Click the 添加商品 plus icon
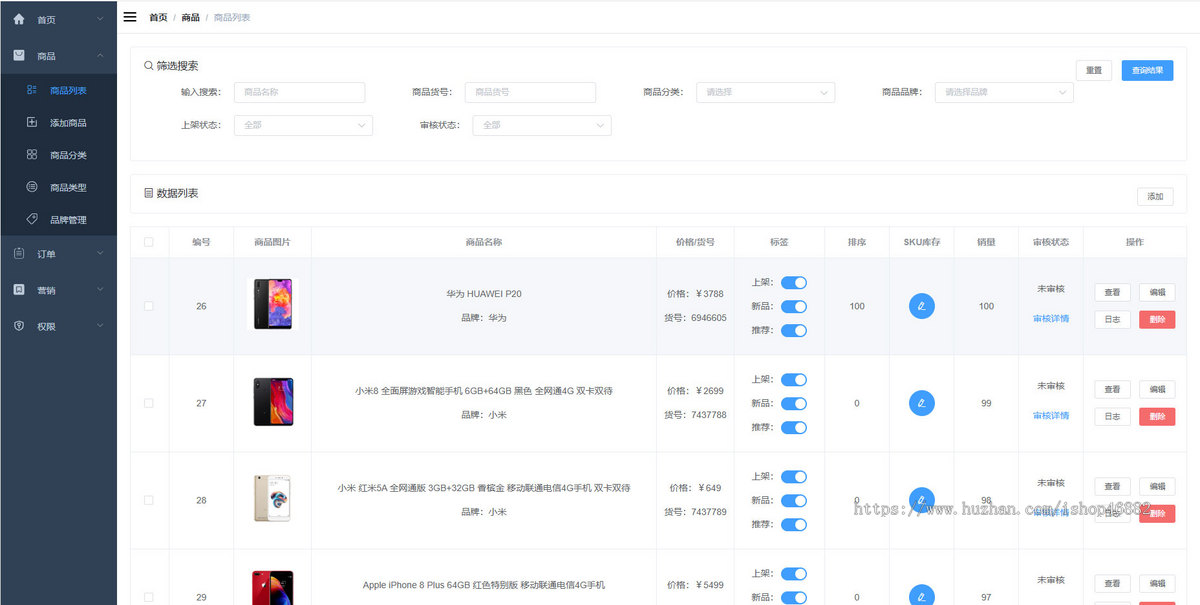 tap(32, 122)
